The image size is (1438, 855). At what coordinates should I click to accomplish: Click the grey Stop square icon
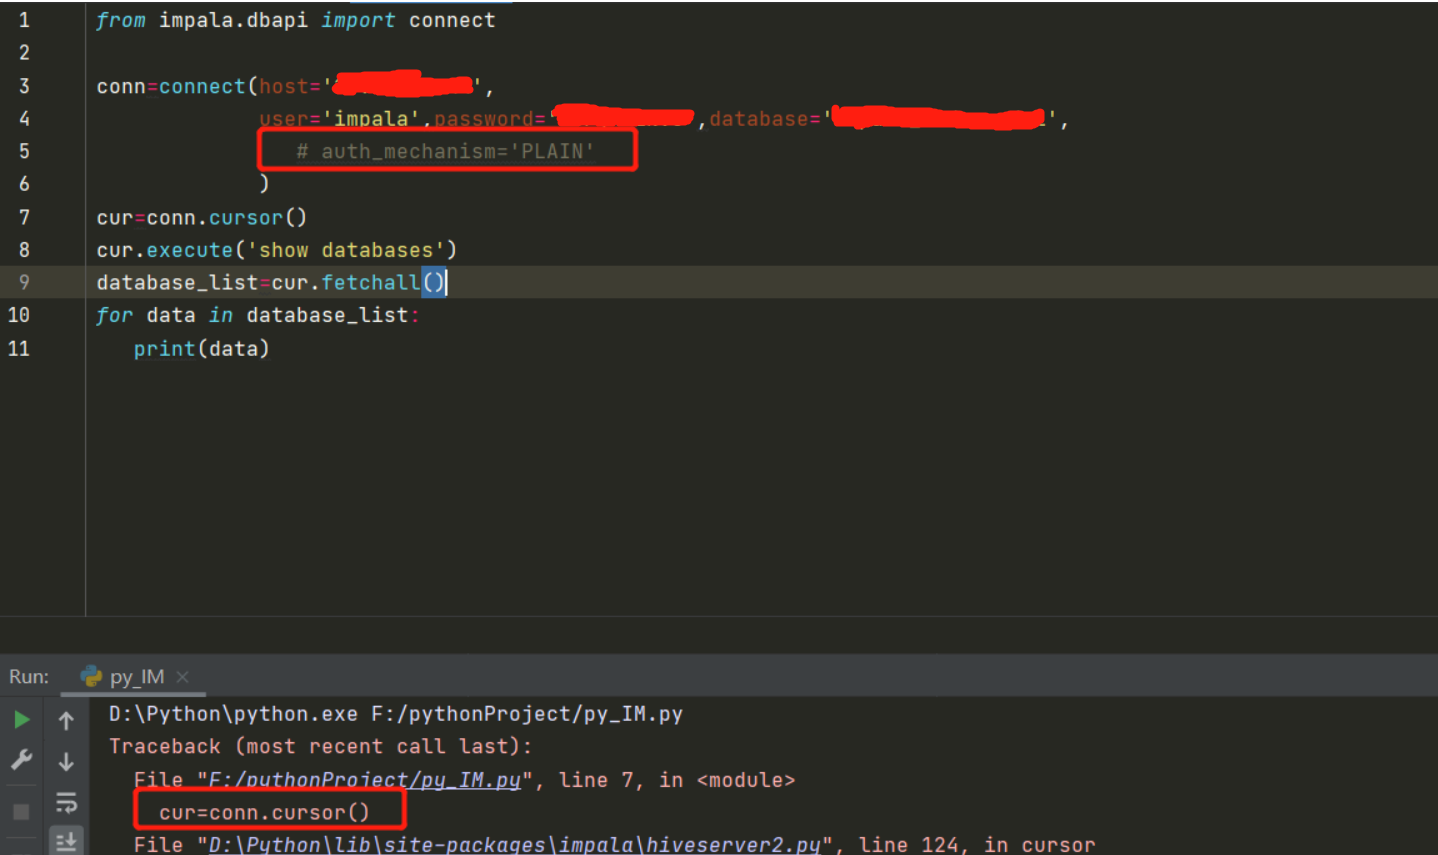pos(21,811)
